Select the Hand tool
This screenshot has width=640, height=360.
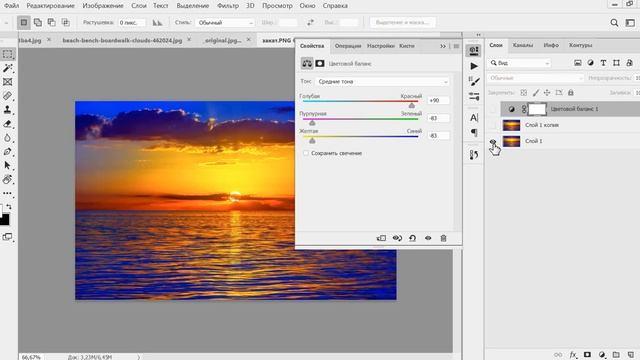[7, 179]
